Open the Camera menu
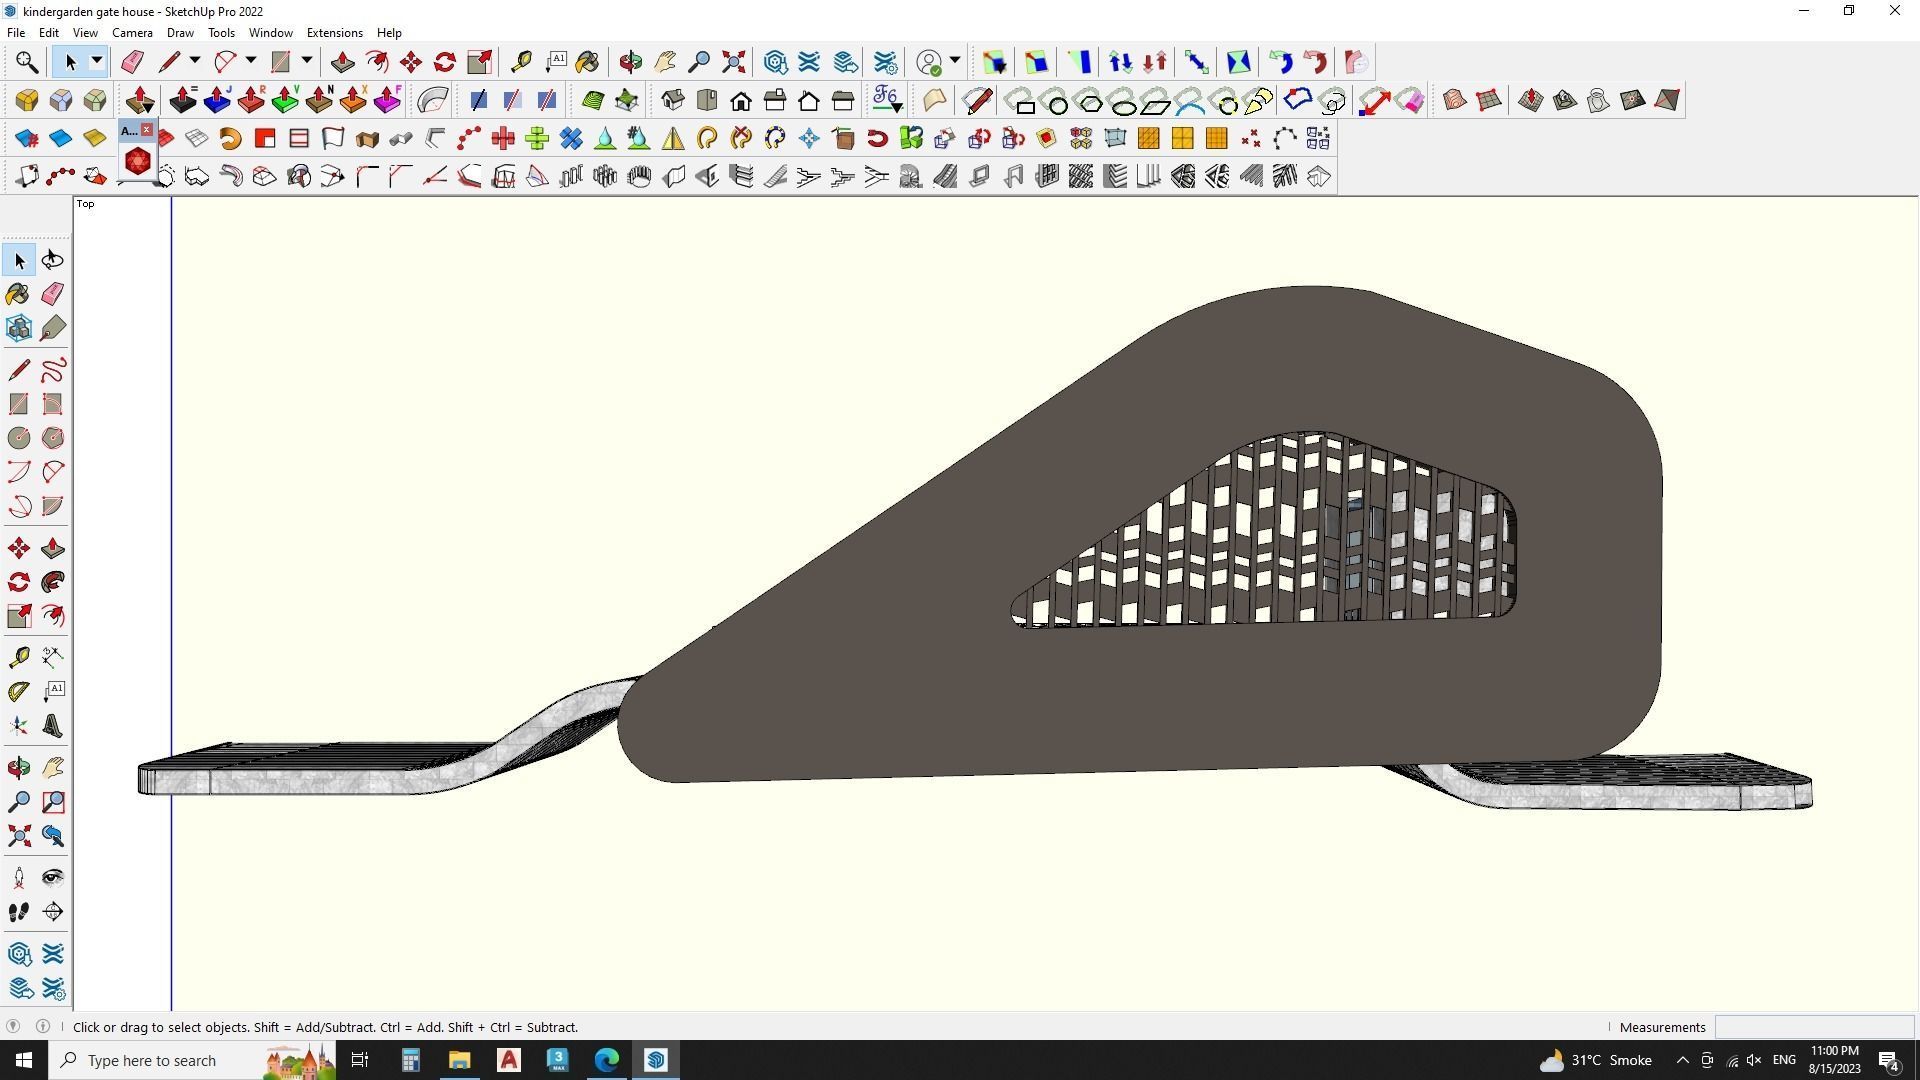The height and width of the screenshot is (1080, 1920). pyautogui.click(x=132, y=33)
